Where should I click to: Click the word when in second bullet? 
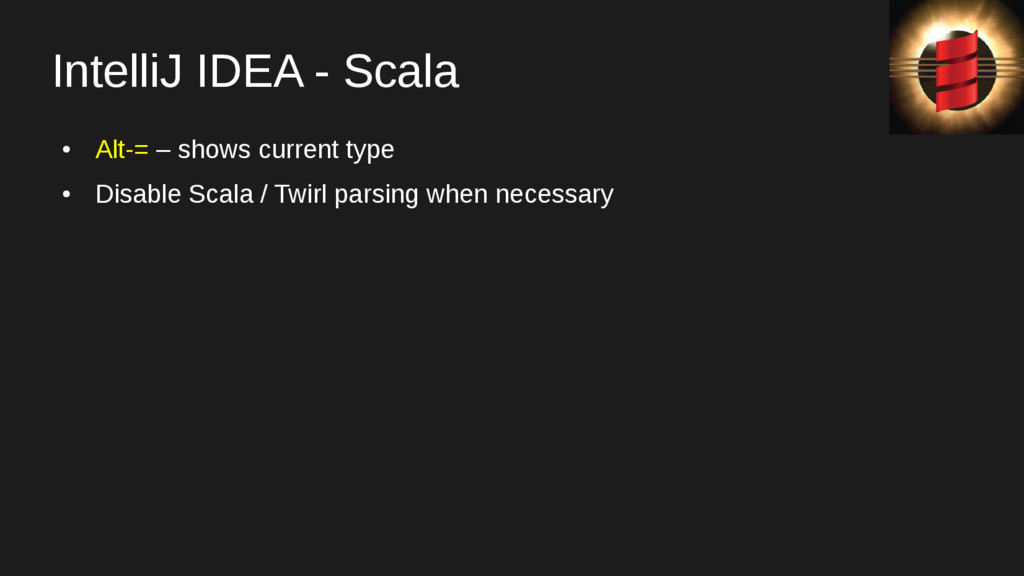coord(456,194)
